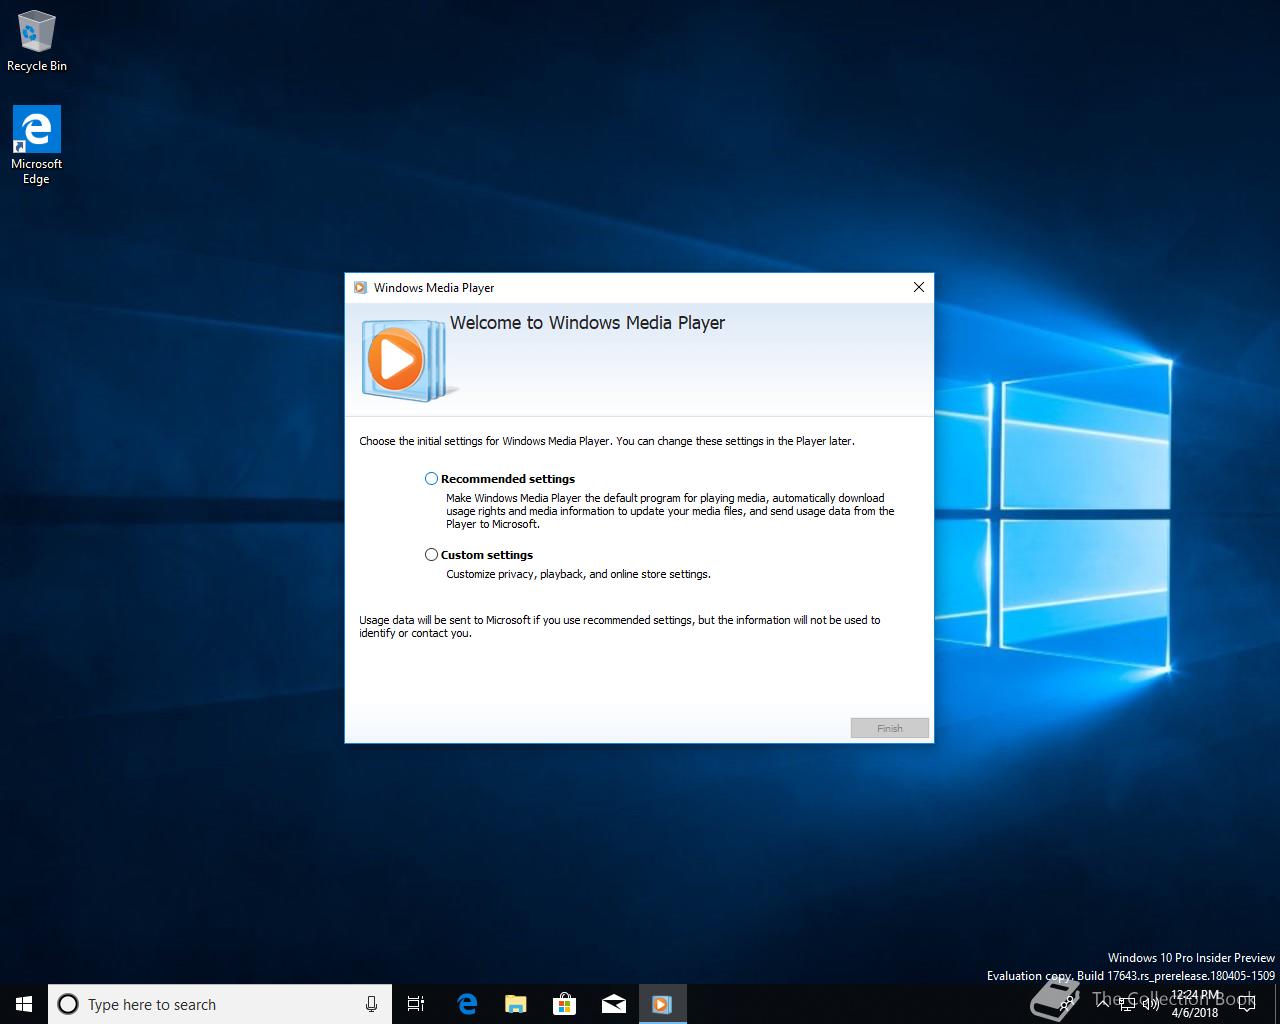Open the Action Center notifications icon
The image size is (1280, 1024).
tap(1246, 1004)
